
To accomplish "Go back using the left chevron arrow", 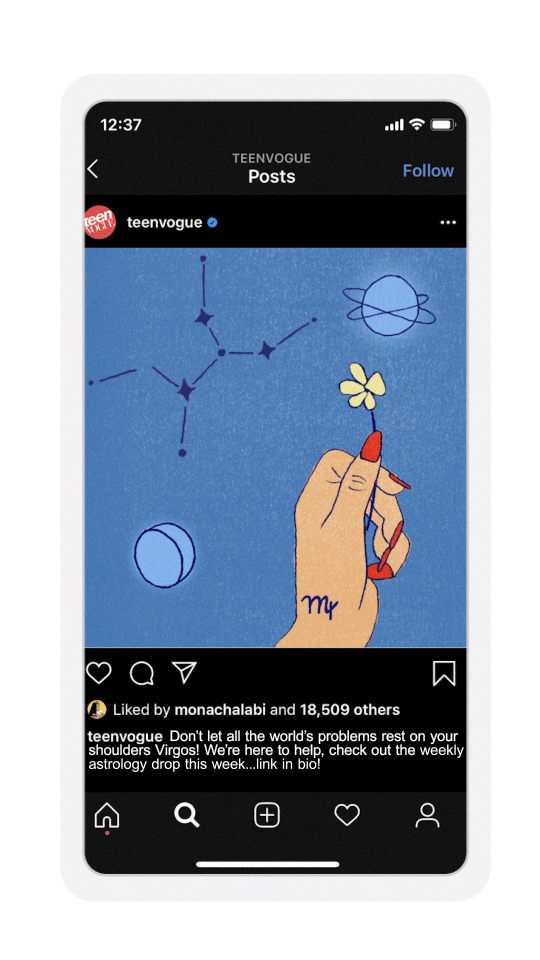I will [x=92, y=169].
